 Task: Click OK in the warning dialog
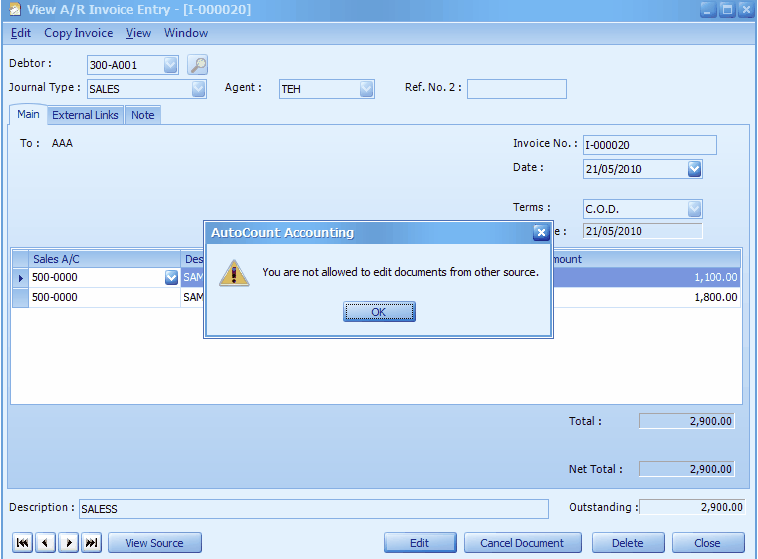click(x=379, y=312)
